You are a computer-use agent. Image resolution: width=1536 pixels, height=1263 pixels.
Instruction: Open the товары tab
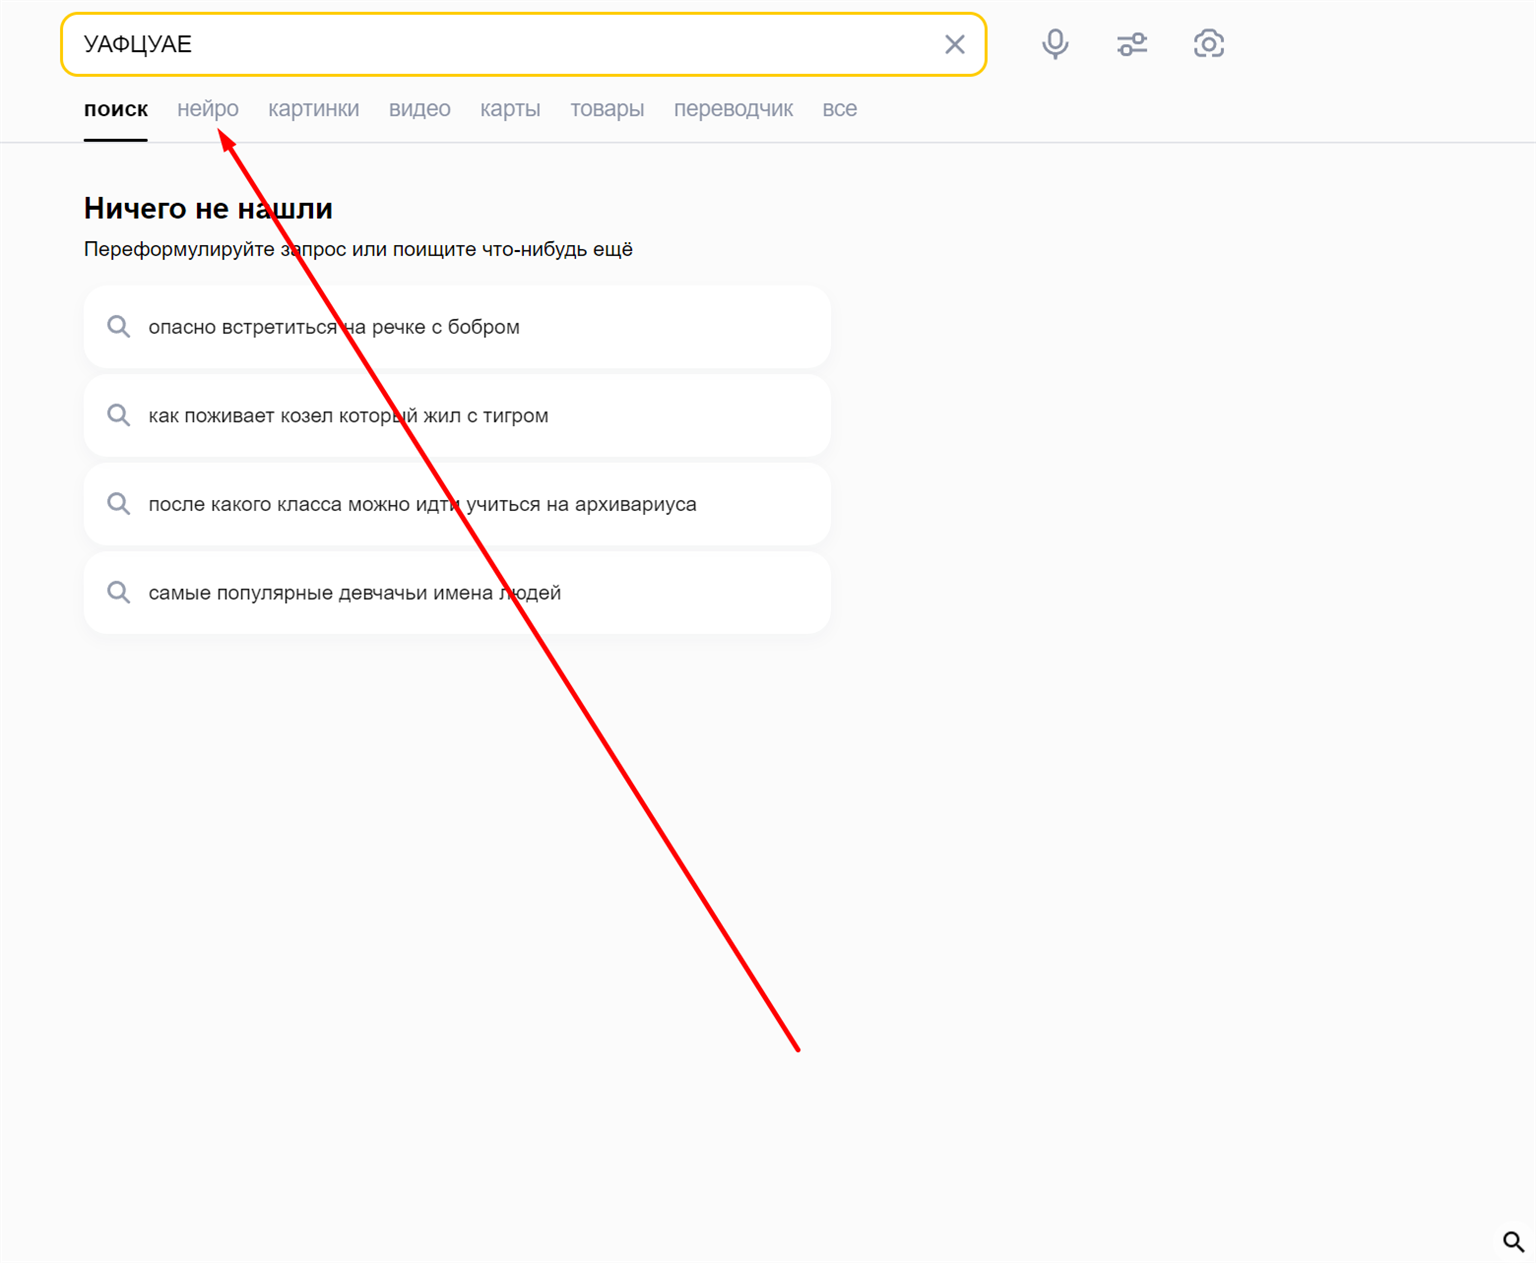tap(607, 109)
